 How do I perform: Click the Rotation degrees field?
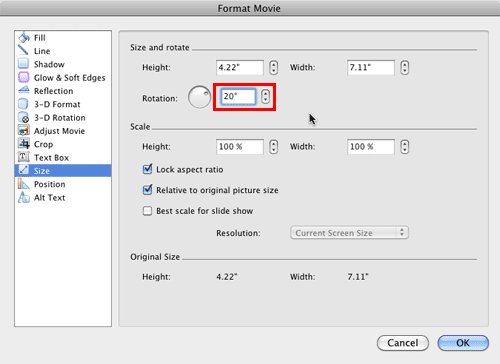tap(238, 97)
